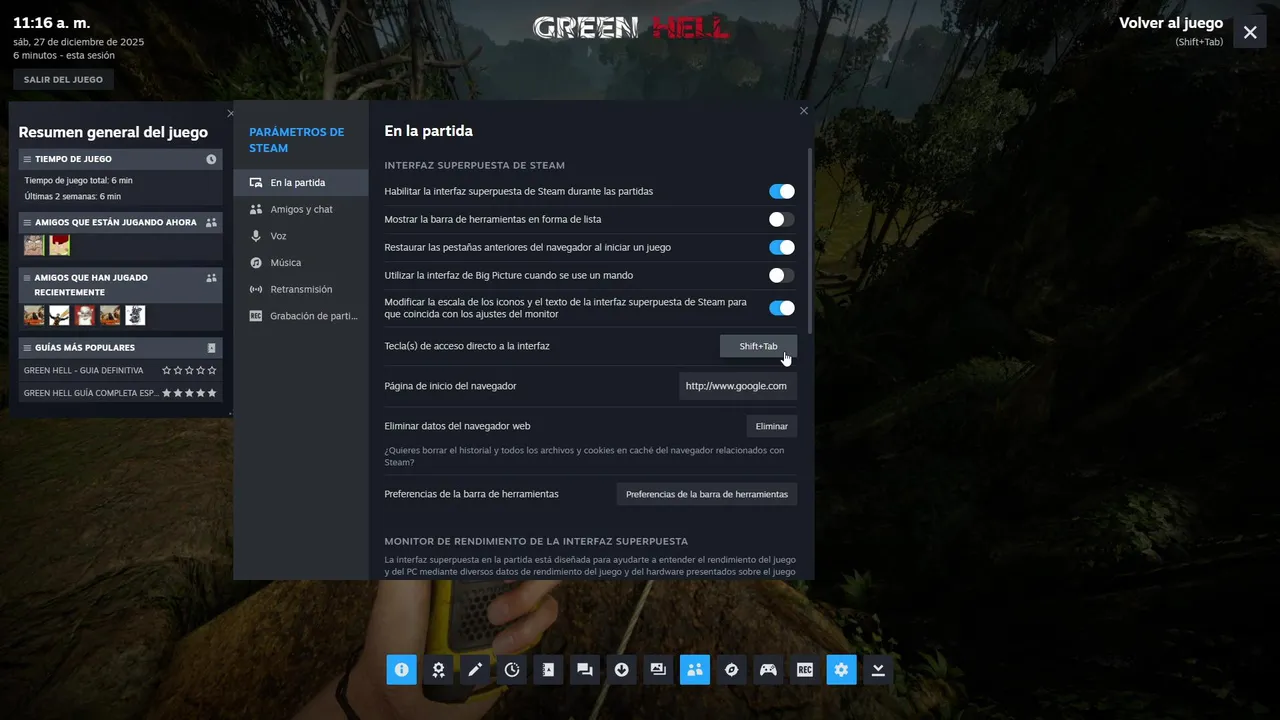Open the REC game recording toolbar icon
The image size is (1280, 720).
tap(805, 670)
